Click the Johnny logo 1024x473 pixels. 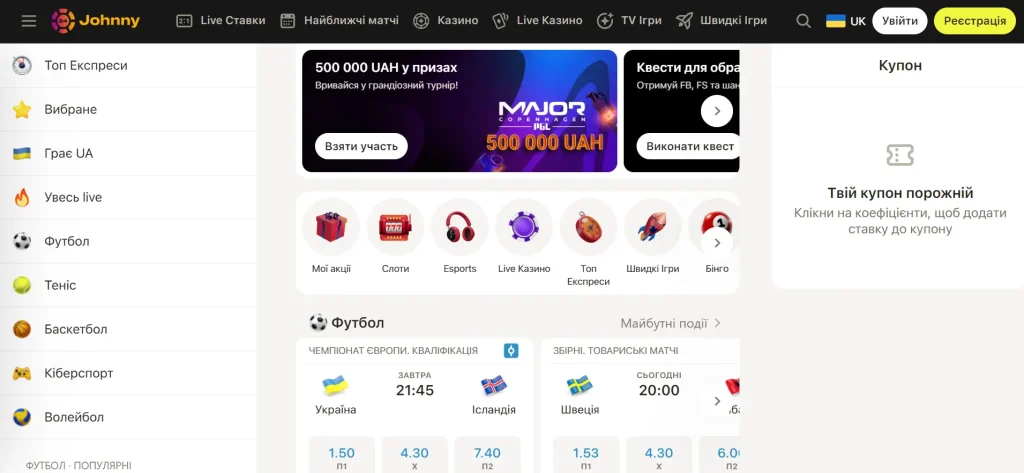tap(95, 21)
